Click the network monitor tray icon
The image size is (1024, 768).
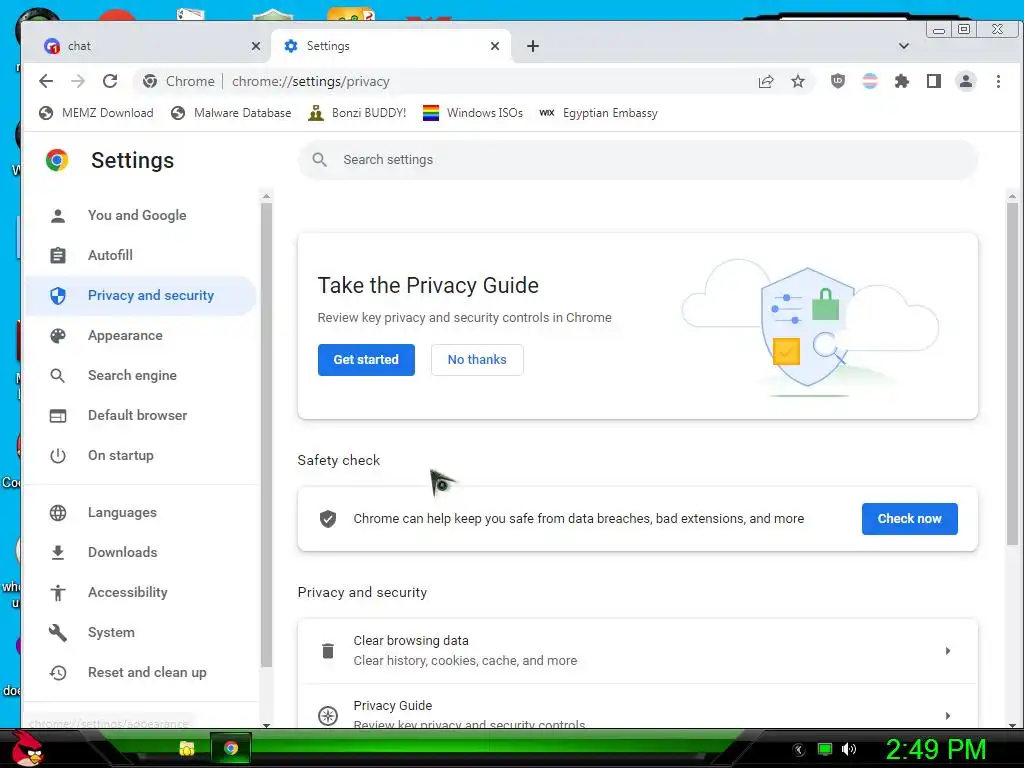point(825,749)
